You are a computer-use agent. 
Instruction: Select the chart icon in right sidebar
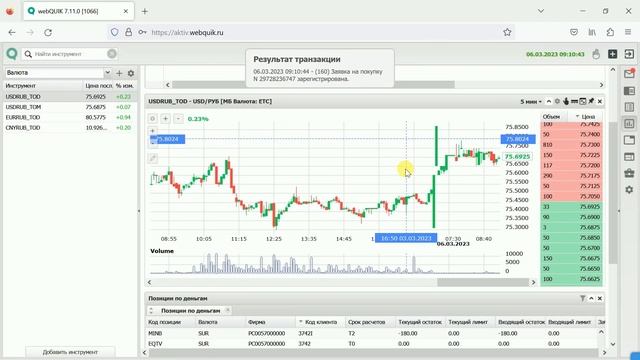coord(629,123)
